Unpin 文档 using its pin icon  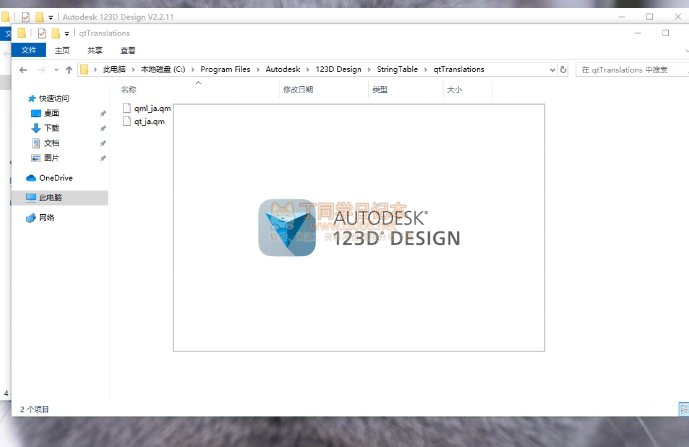pos(103,143)
